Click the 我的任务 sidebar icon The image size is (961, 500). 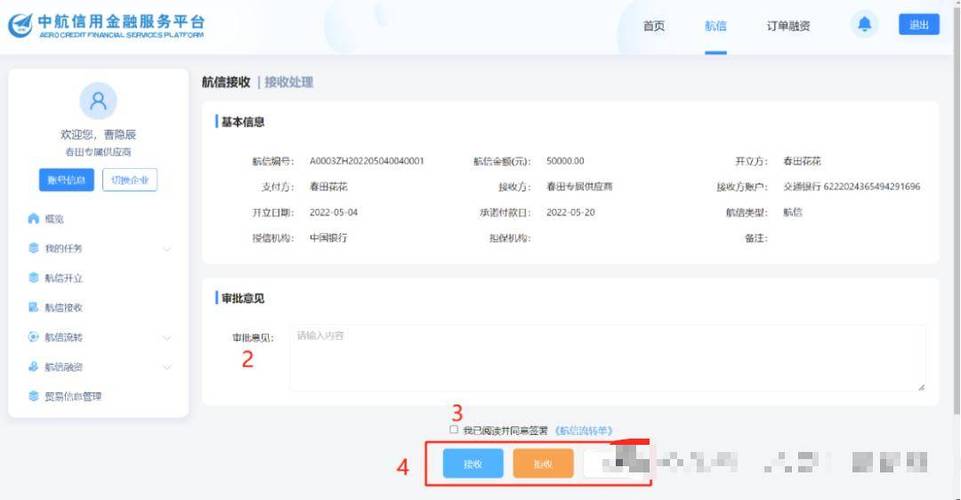click(33, 248)
